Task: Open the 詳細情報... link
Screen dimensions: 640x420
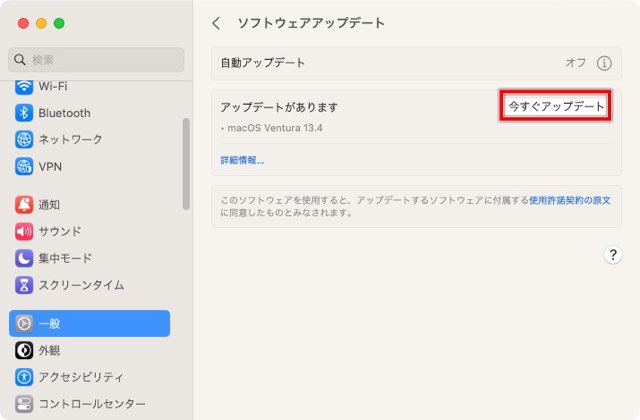Action: [242, 160]
